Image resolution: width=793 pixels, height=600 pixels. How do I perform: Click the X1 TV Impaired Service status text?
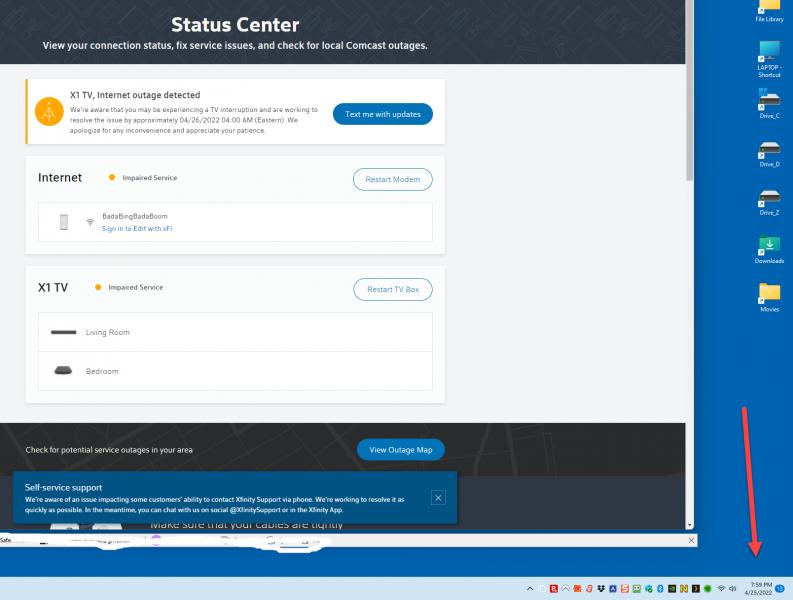(x=136, y=287)
